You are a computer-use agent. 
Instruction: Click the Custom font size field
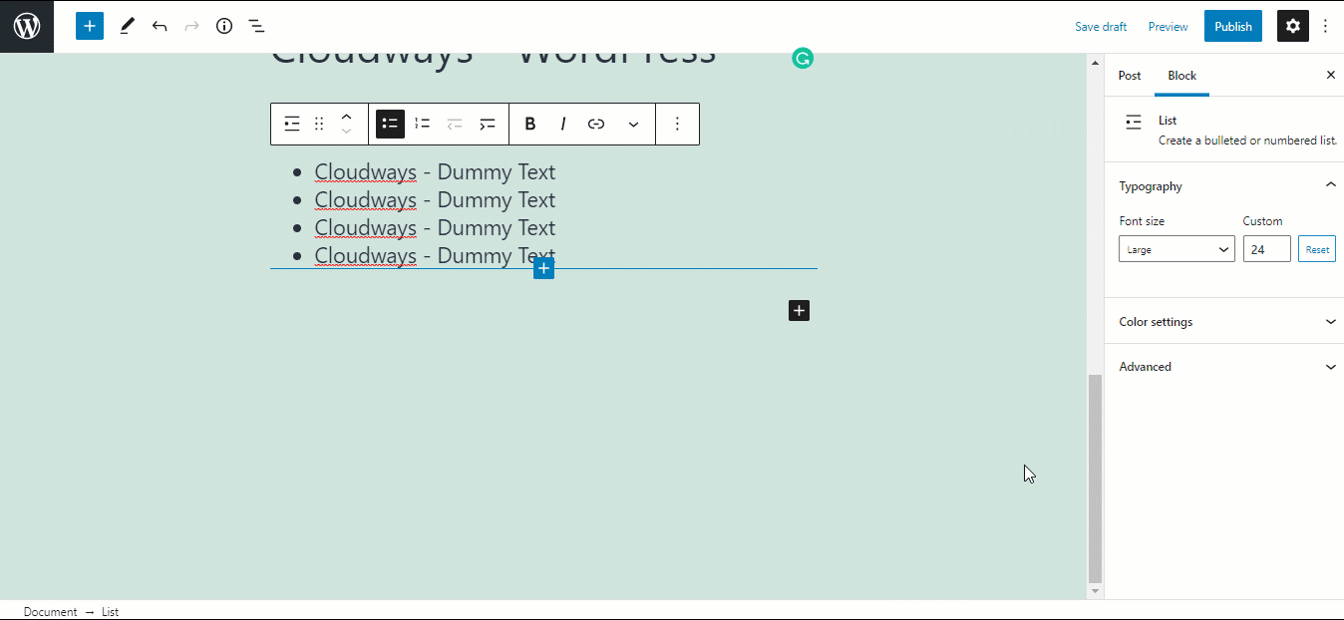(x=1267, y=250)
